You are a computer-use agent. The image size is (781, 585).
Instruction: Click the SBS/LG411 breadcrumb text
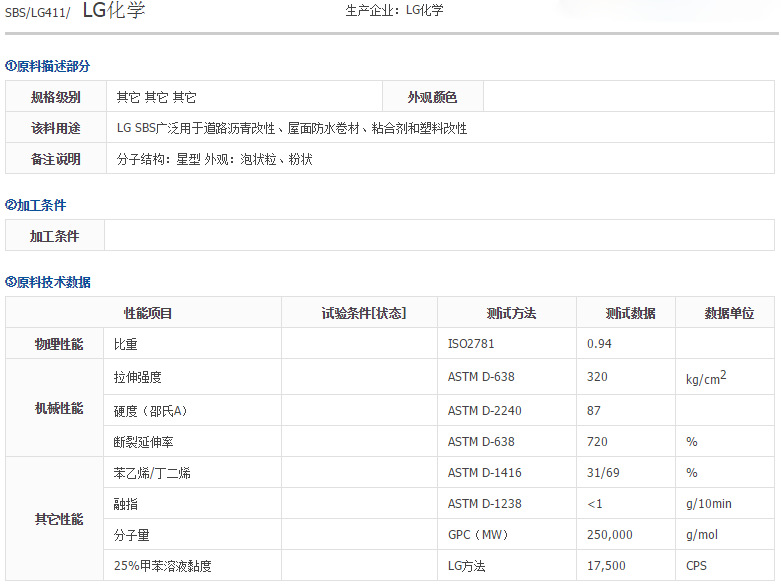36,12
